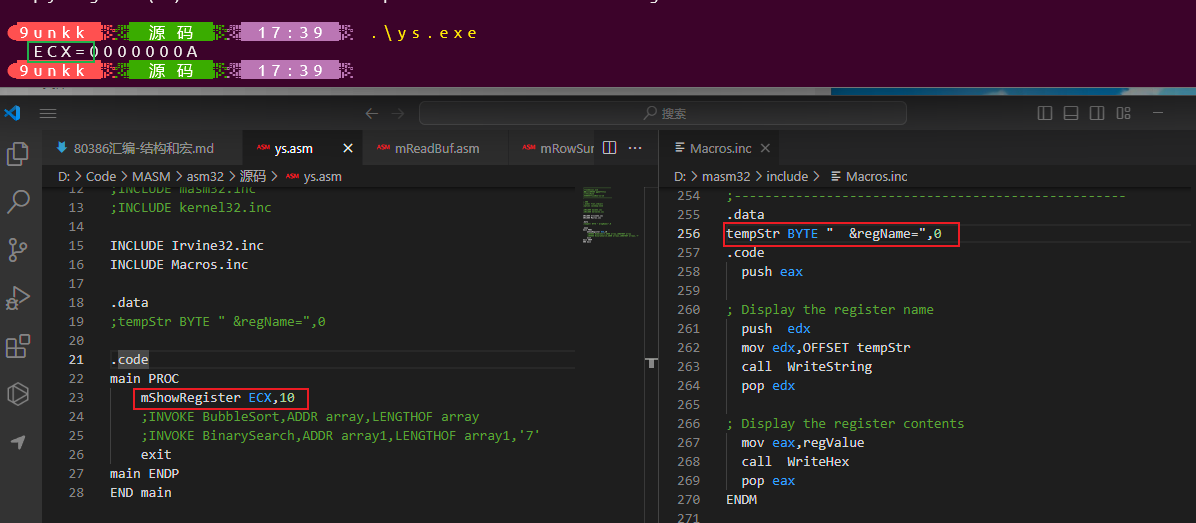1196x523 pixels.
Task: Open the Source Control view
Action: coord(18,249)
